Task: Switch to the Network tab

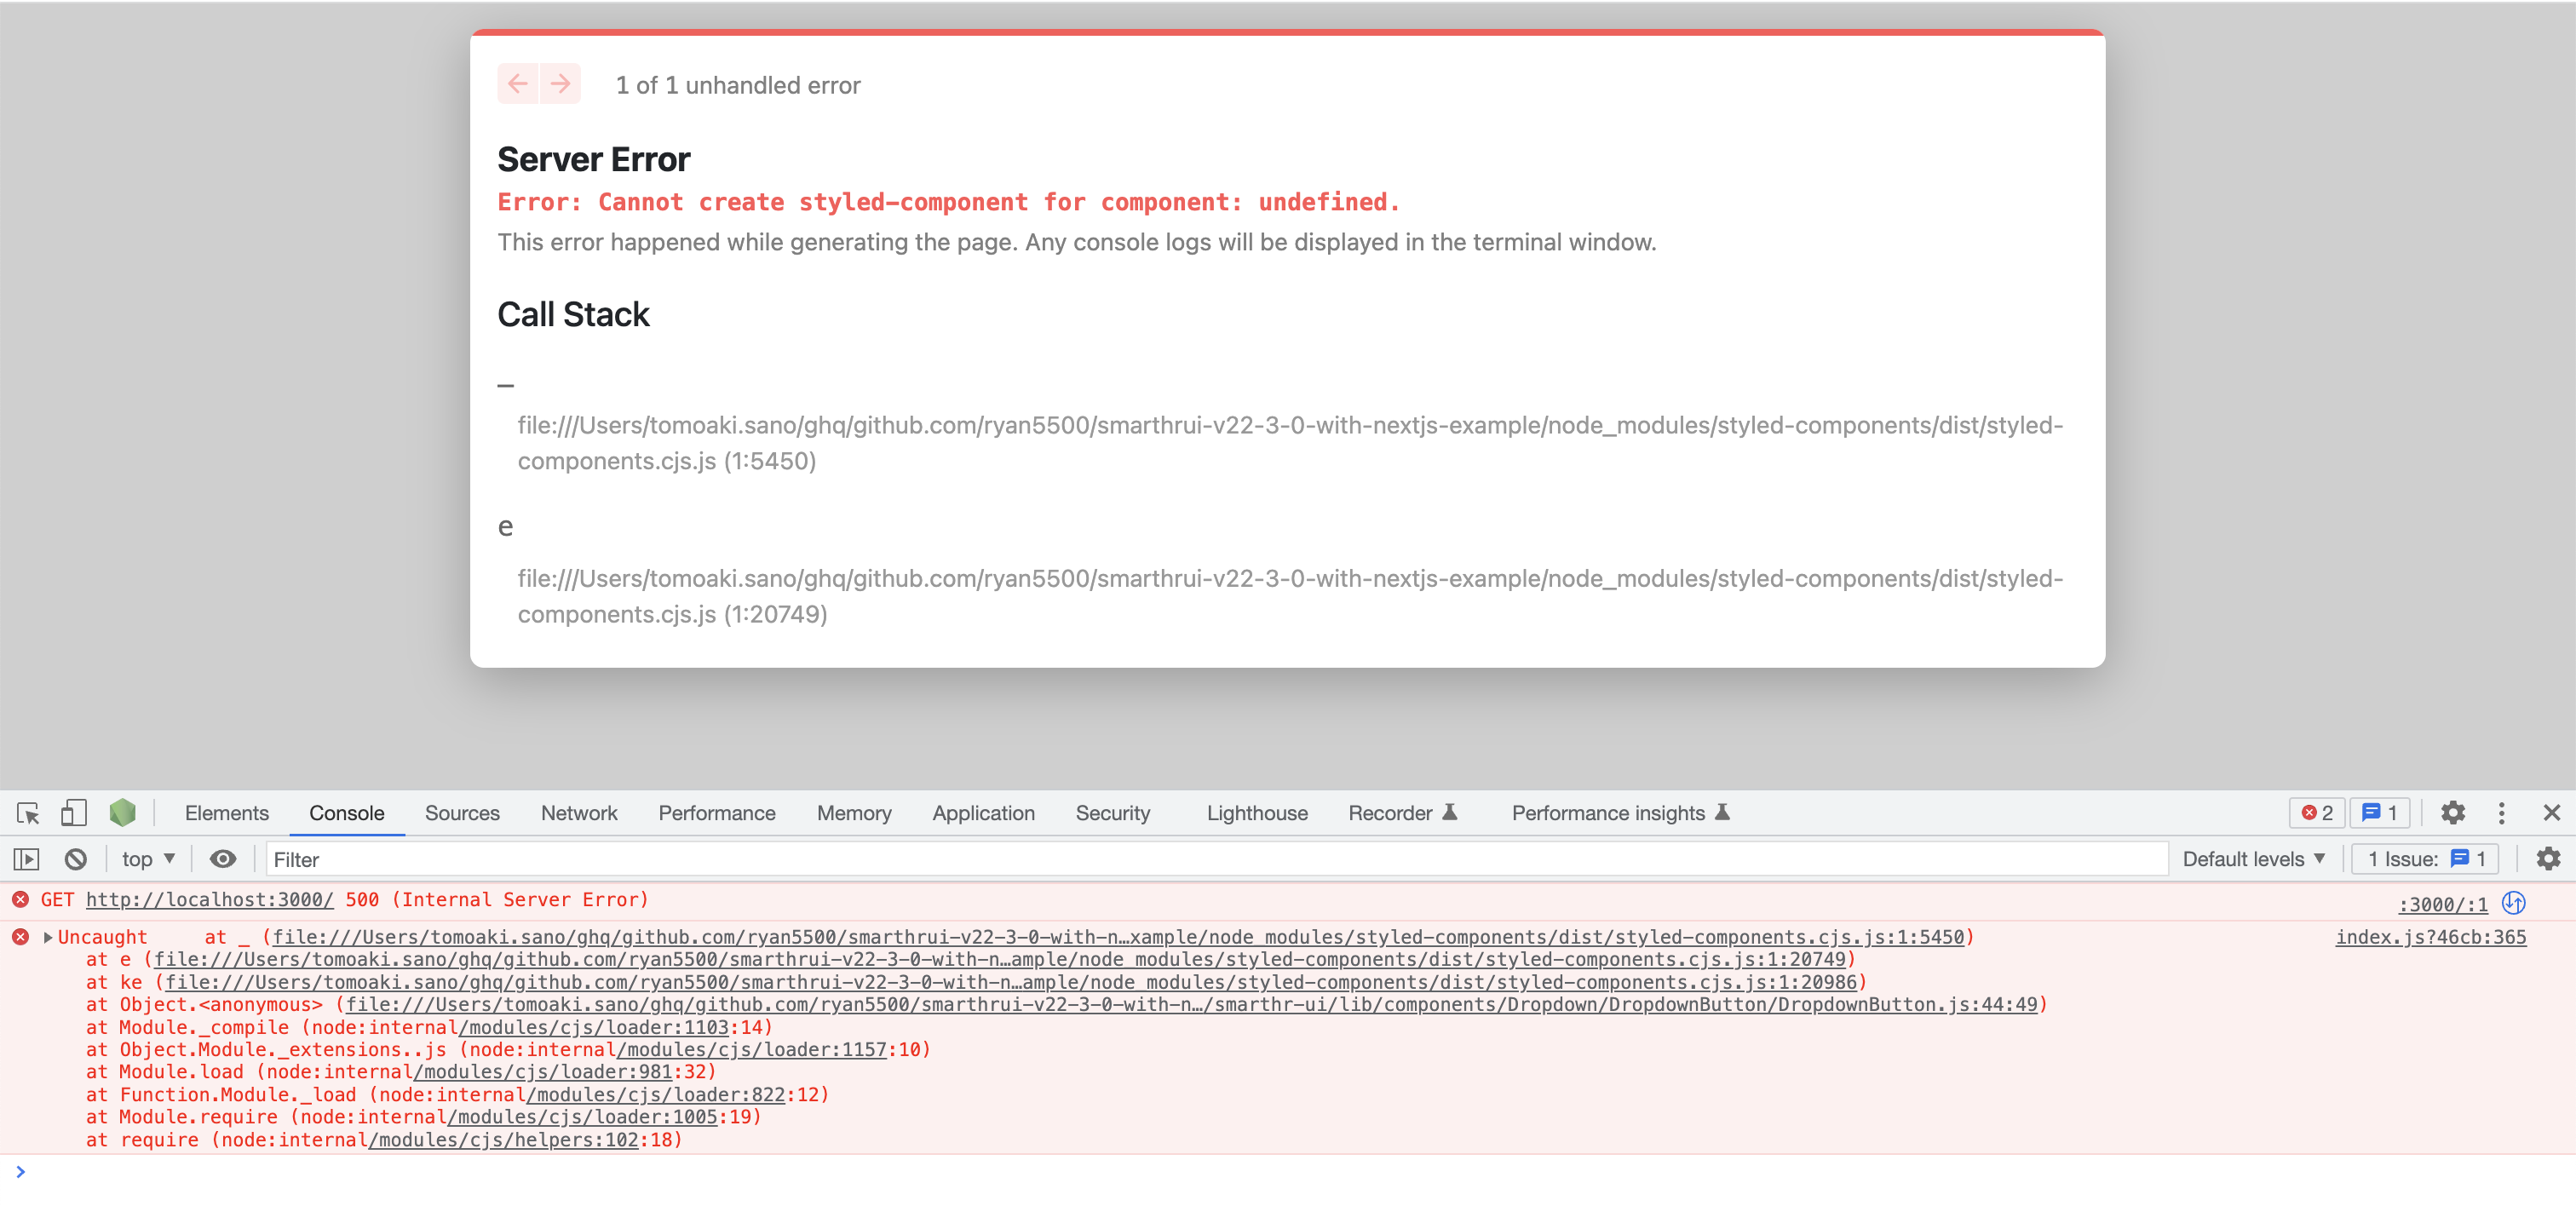Action: click(579, 813)
